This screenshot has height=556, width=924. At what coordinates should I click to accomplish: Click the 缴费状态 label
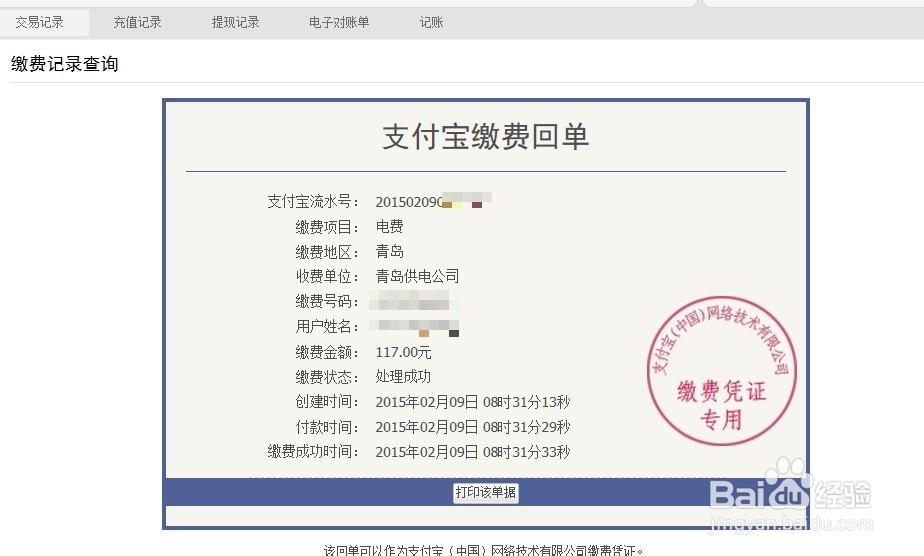(327, 377)
